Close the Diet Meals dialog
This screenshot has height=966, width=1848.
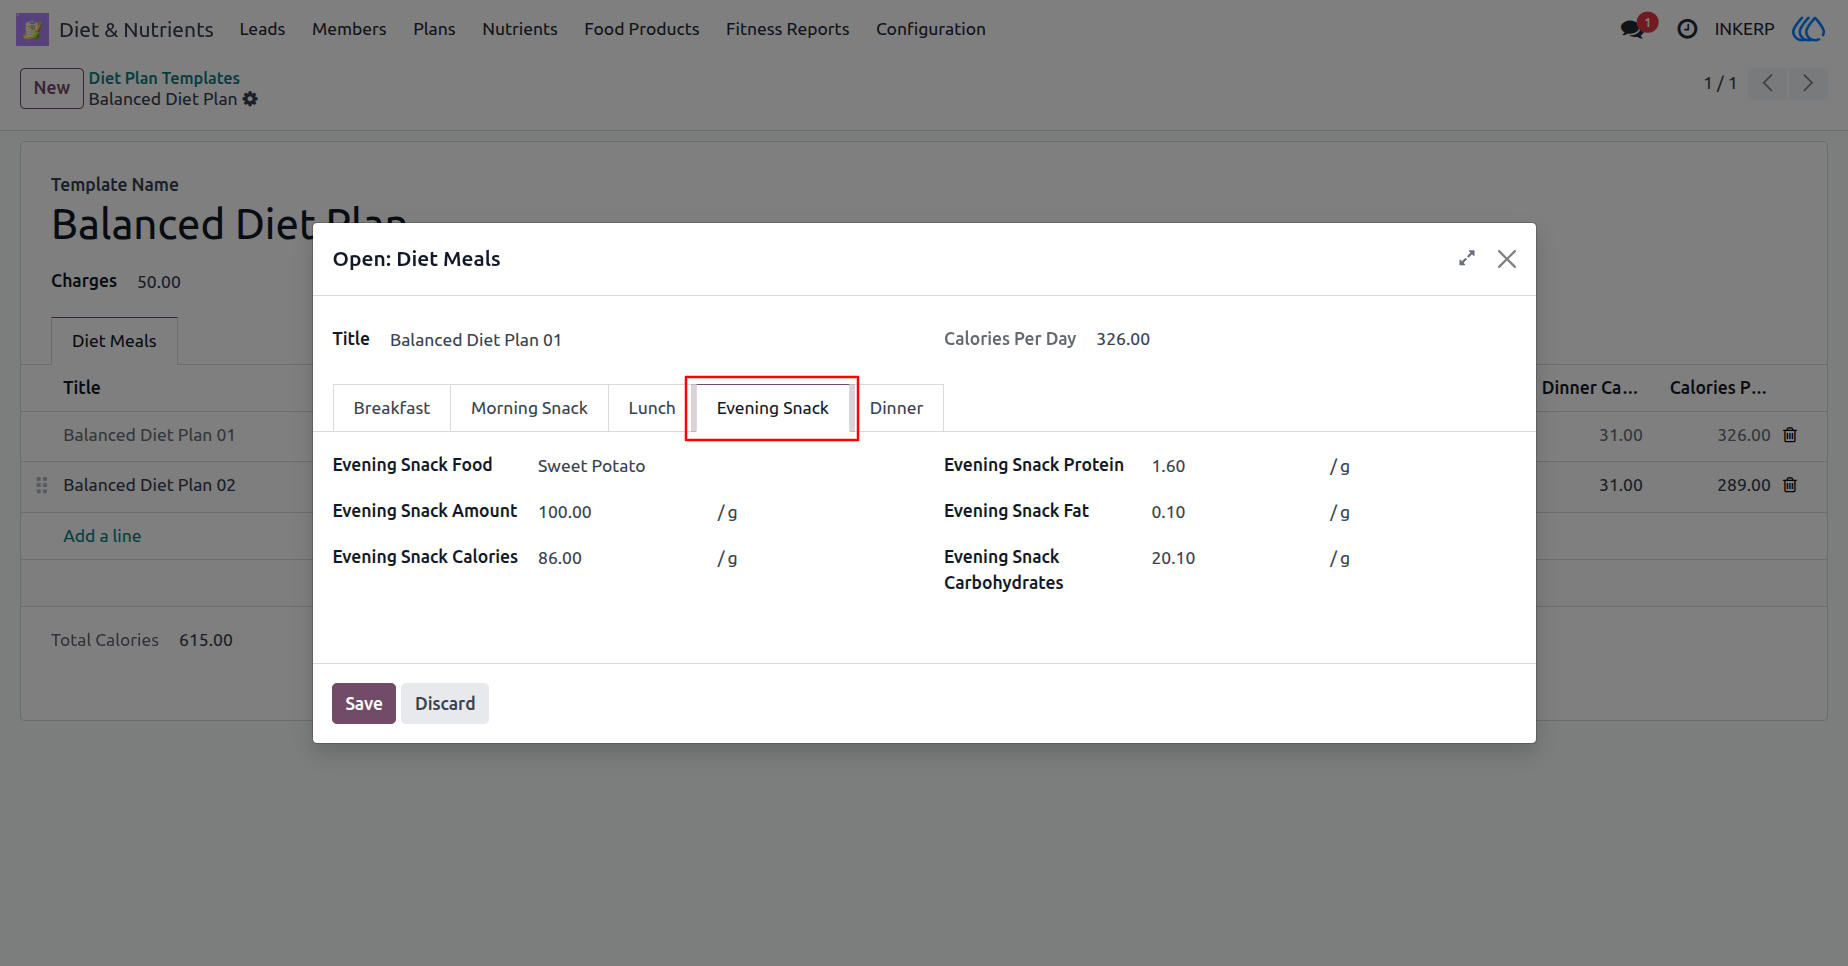(x=1507, y=259)
